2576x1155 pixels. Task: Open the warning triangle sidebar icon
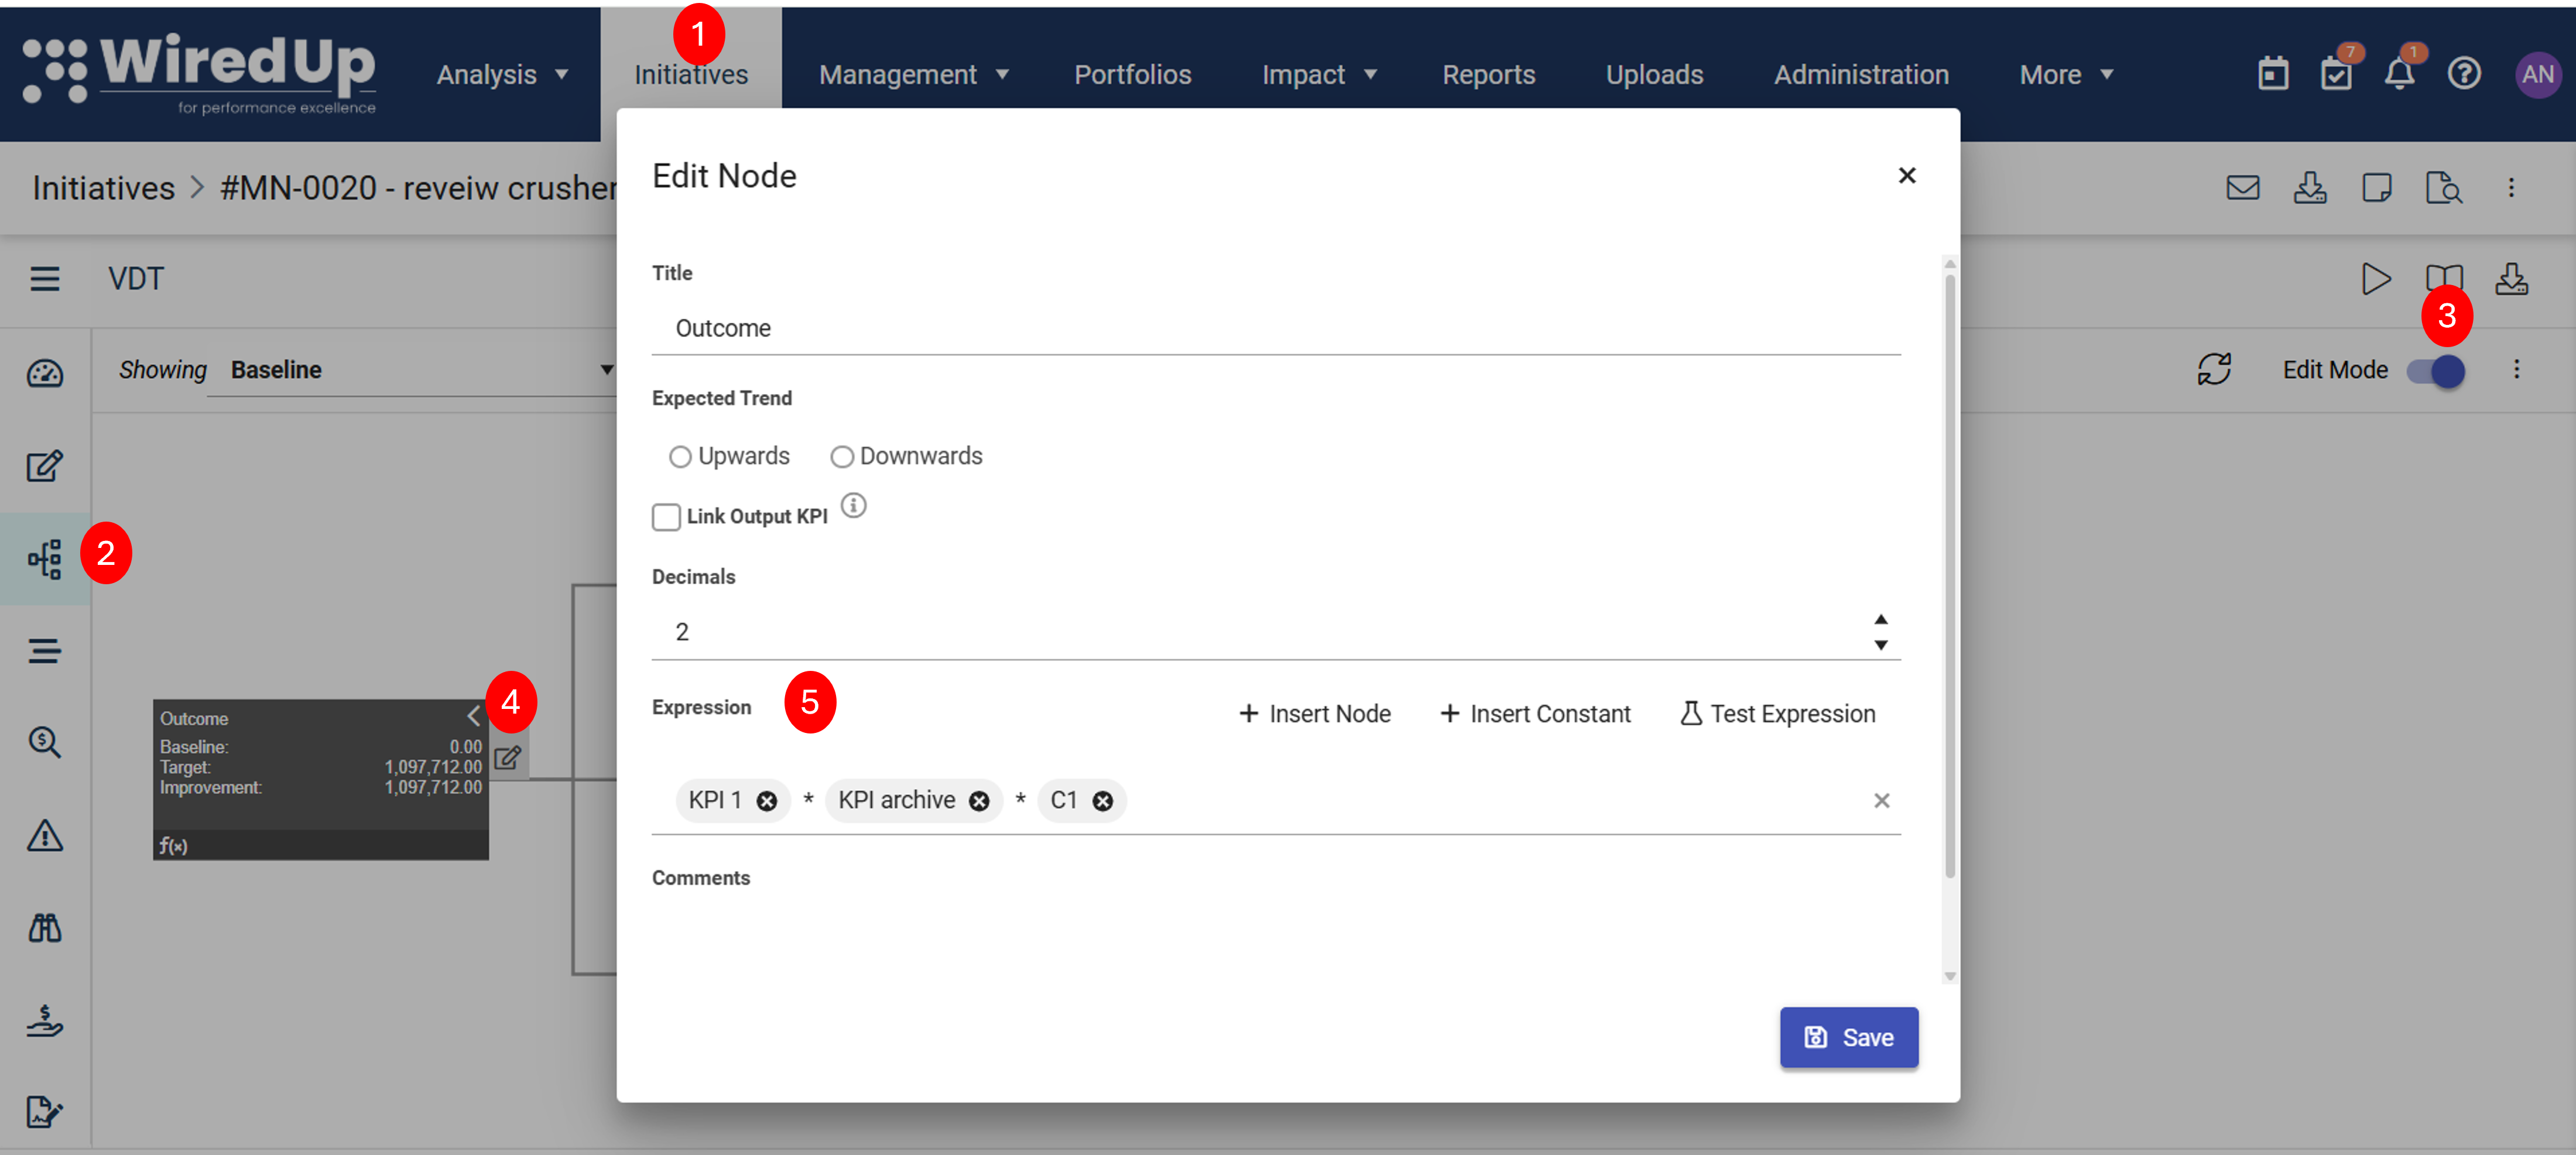pos(45,835)
